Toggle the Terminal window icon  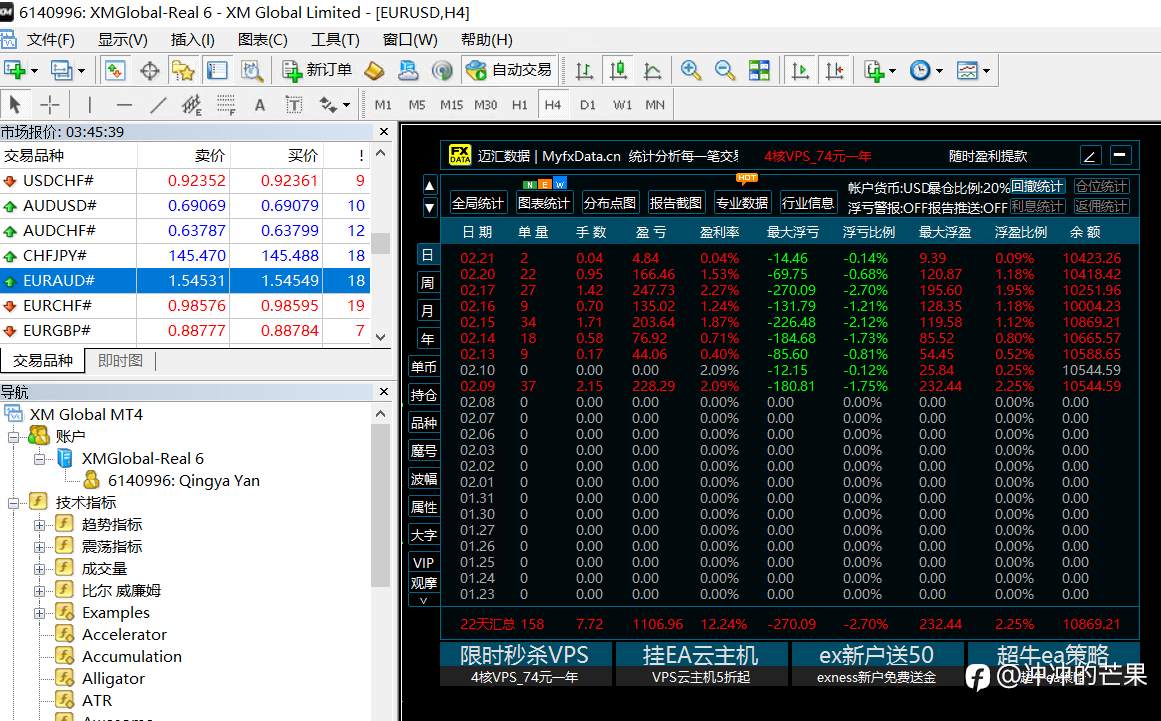point(217,70)
